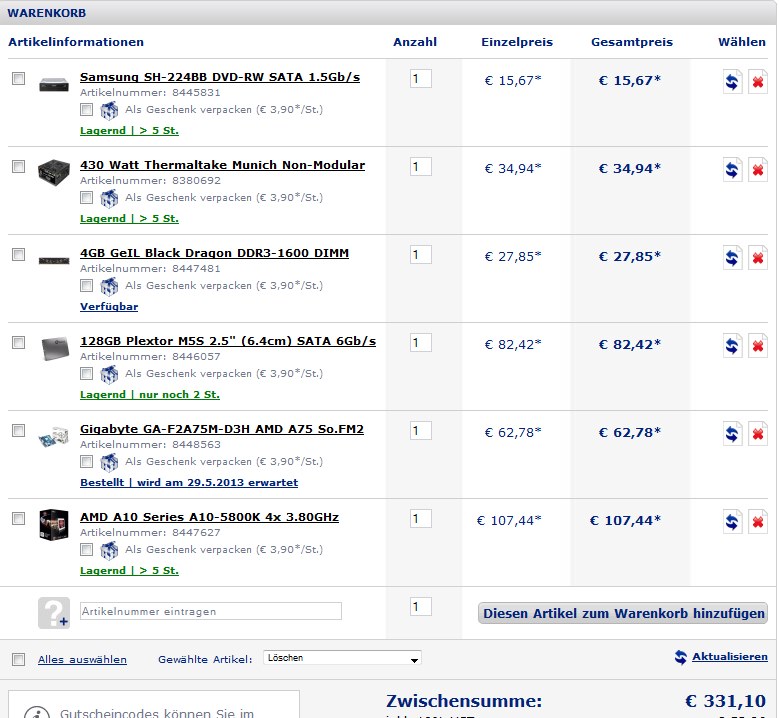
Task: Click gift box icon under Thermaltake Munich
Action: [109, 198]
